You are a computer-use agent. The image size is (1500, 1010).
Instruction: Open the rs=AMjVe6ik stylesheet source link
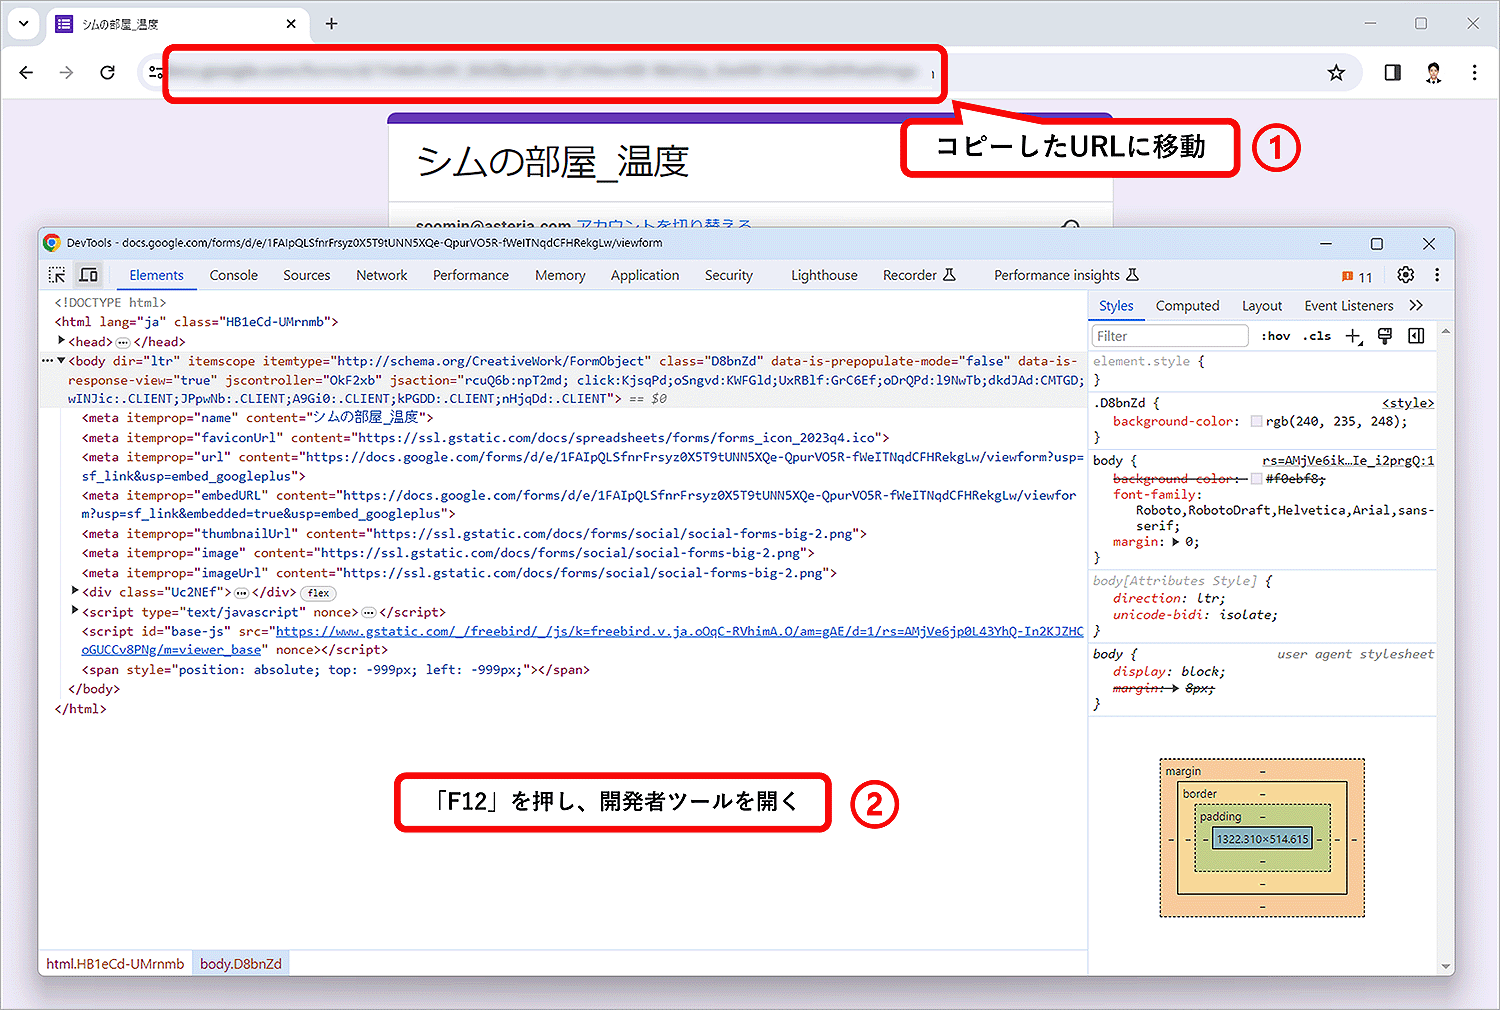1348,461
